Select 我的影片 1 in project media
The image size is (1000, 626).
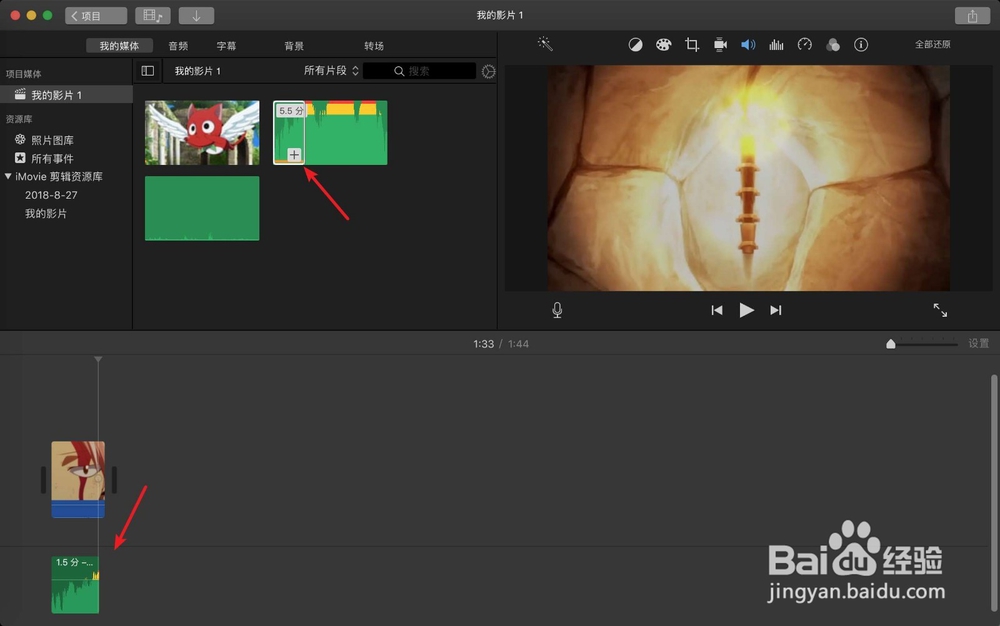tap(66, 95)
